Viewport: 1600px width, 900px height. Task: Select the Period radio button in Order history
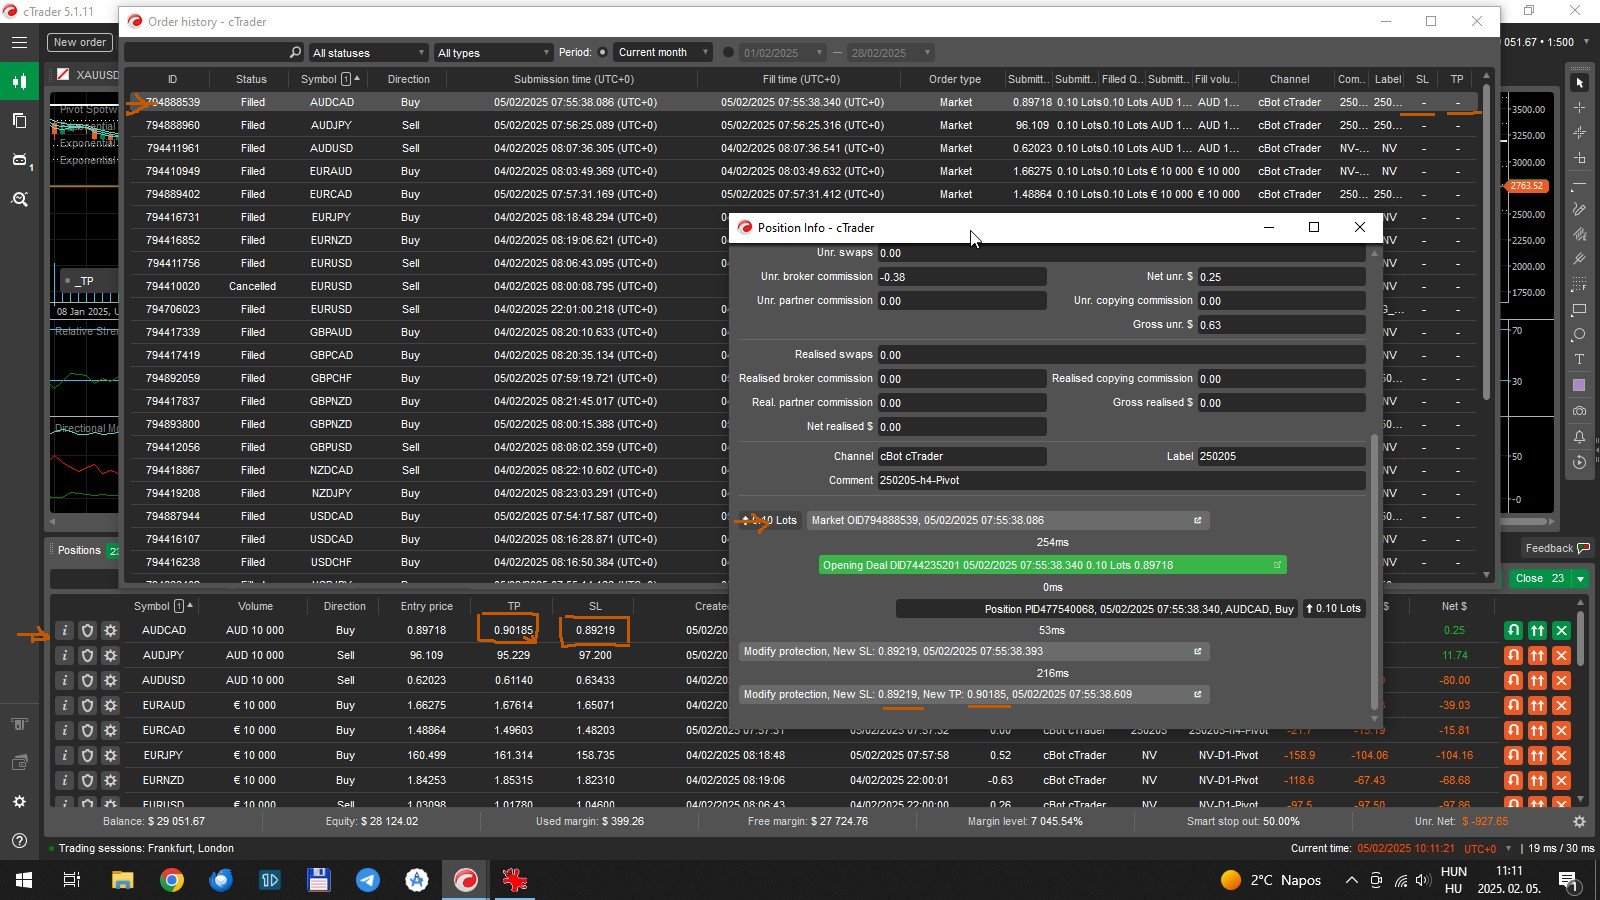coord(602,52)
